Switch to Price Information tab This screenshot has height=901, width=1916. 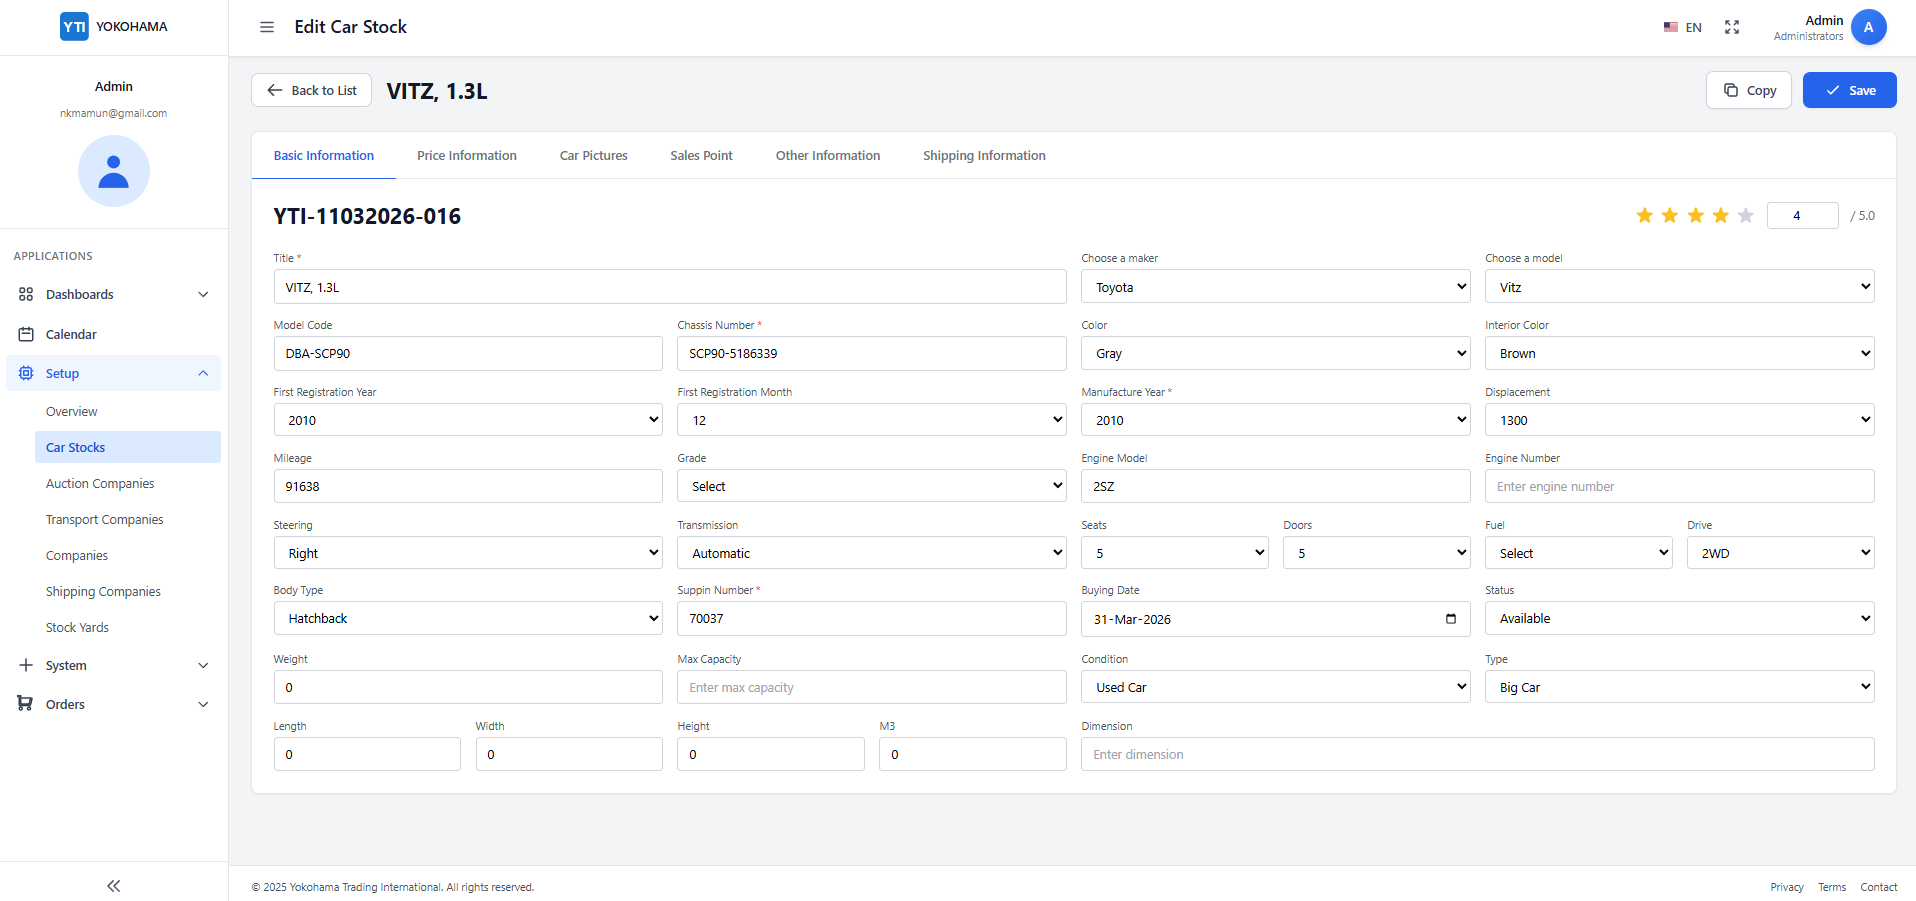[467, 156]
